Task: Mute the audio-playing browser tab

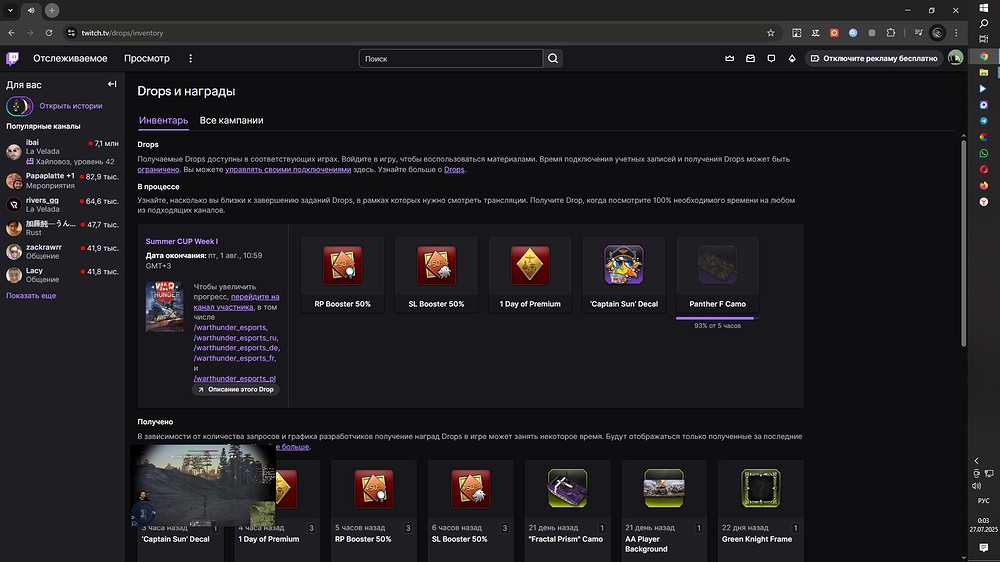Action: click(x=31, y=10)
